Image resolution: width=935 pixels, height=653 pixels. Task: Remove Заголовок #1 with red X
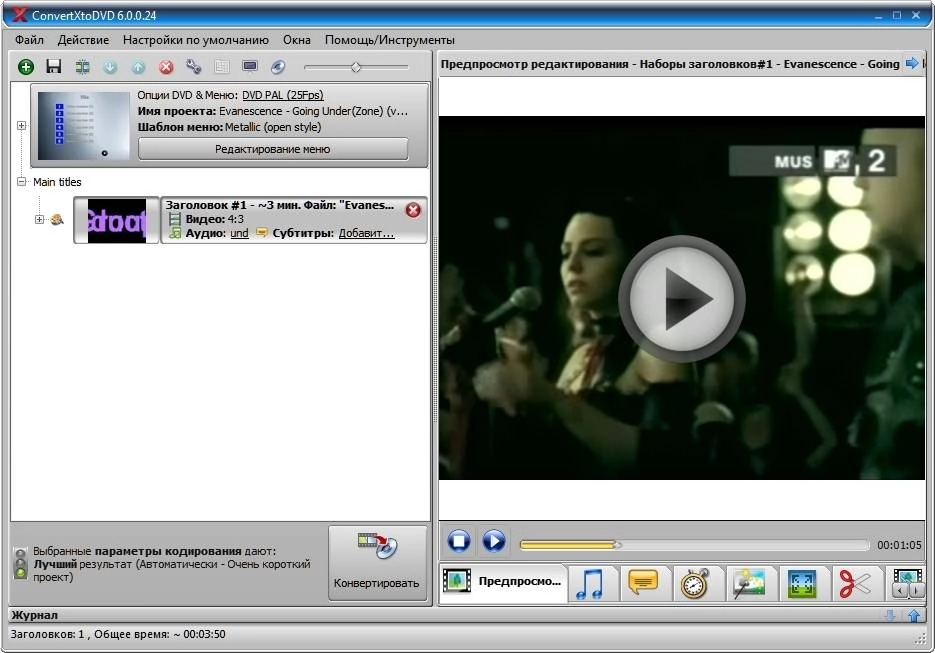[x=413, y=210]
